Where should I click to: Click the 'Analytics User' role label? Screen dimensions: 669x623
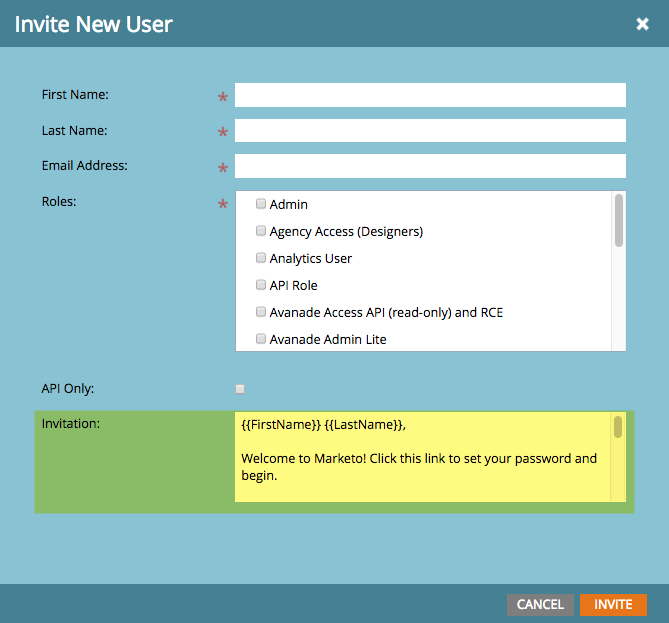[x=311, y=259]
